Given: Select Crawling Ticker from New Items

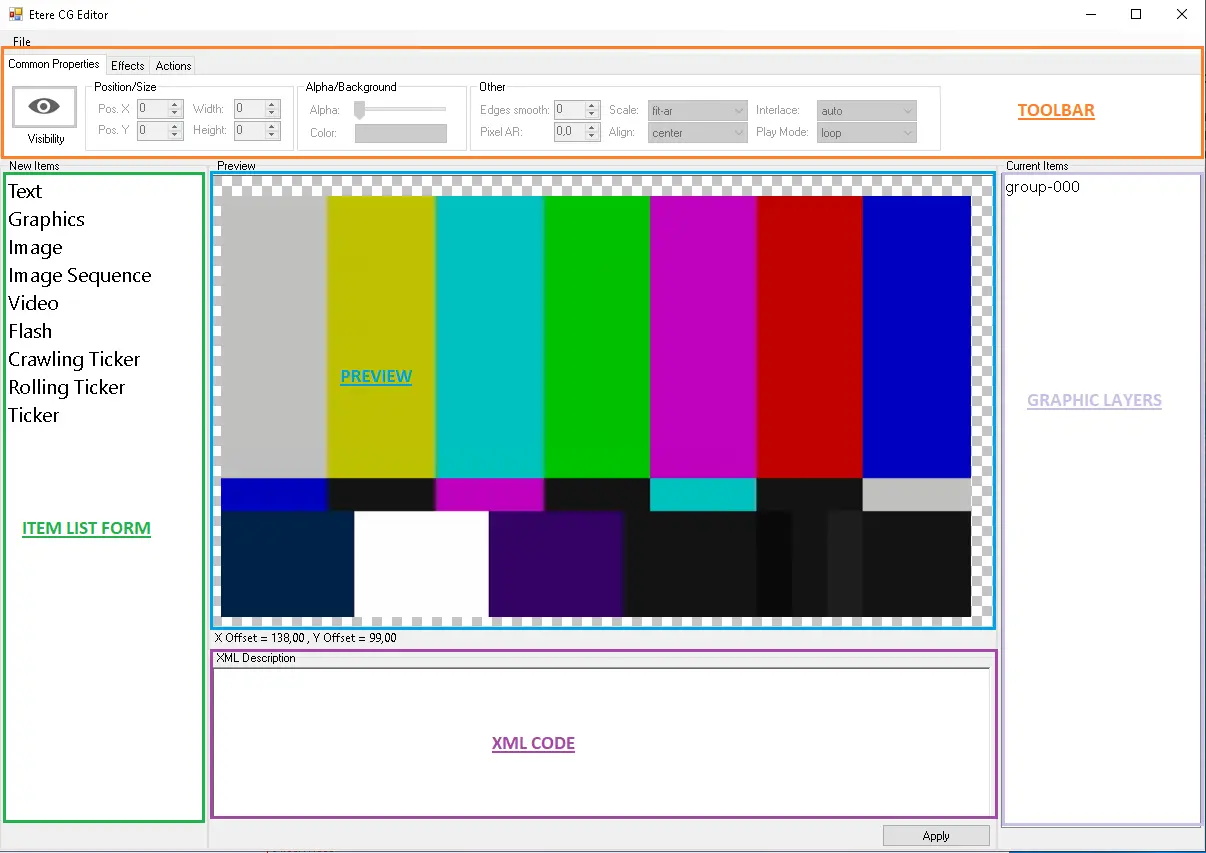Looking at the screenshot, I should point(74,359).
